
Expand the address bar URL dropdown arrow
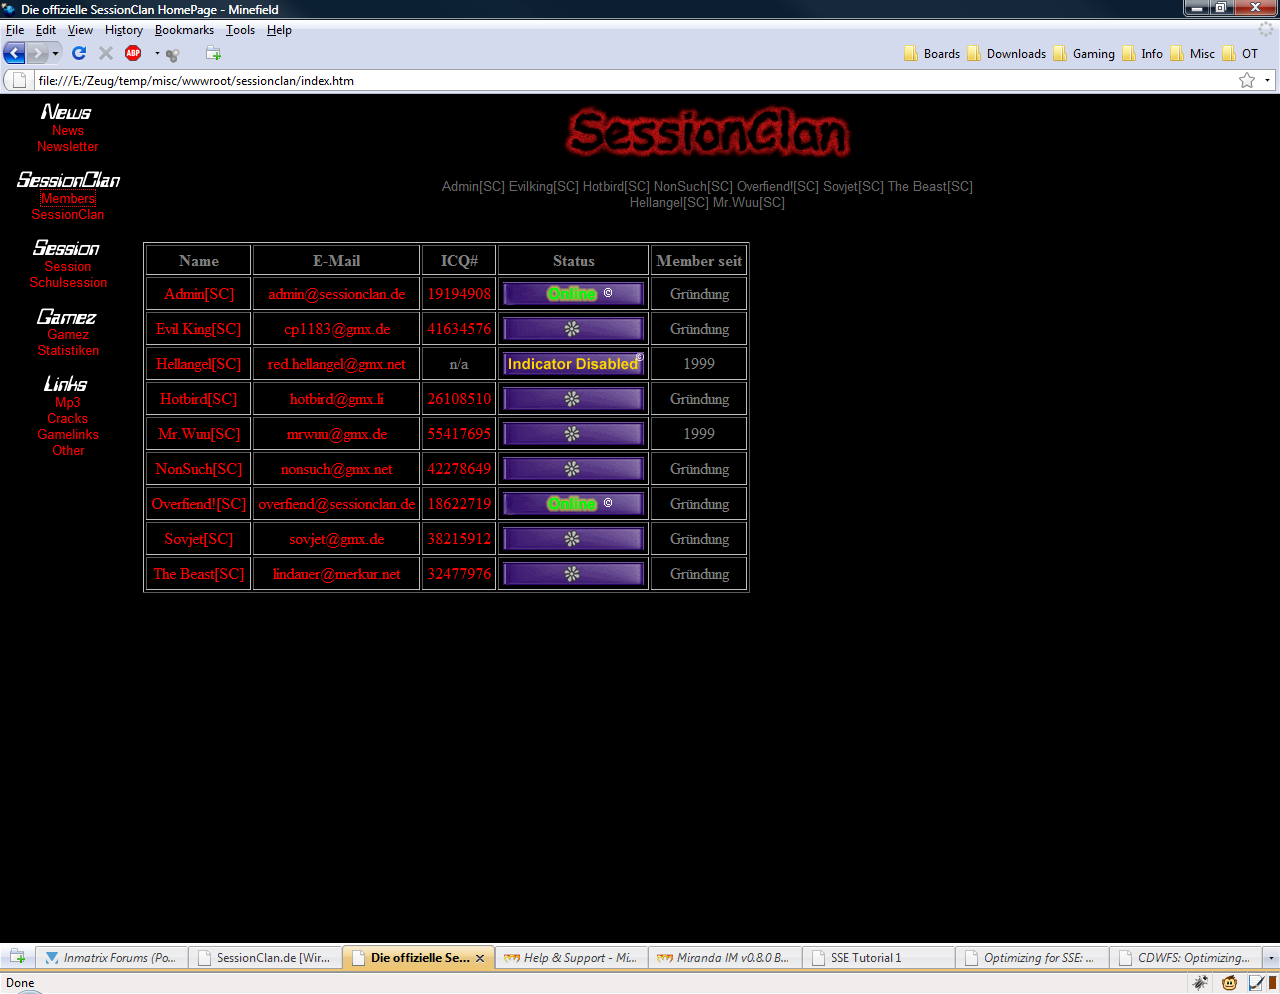(x=1267, y=81)
